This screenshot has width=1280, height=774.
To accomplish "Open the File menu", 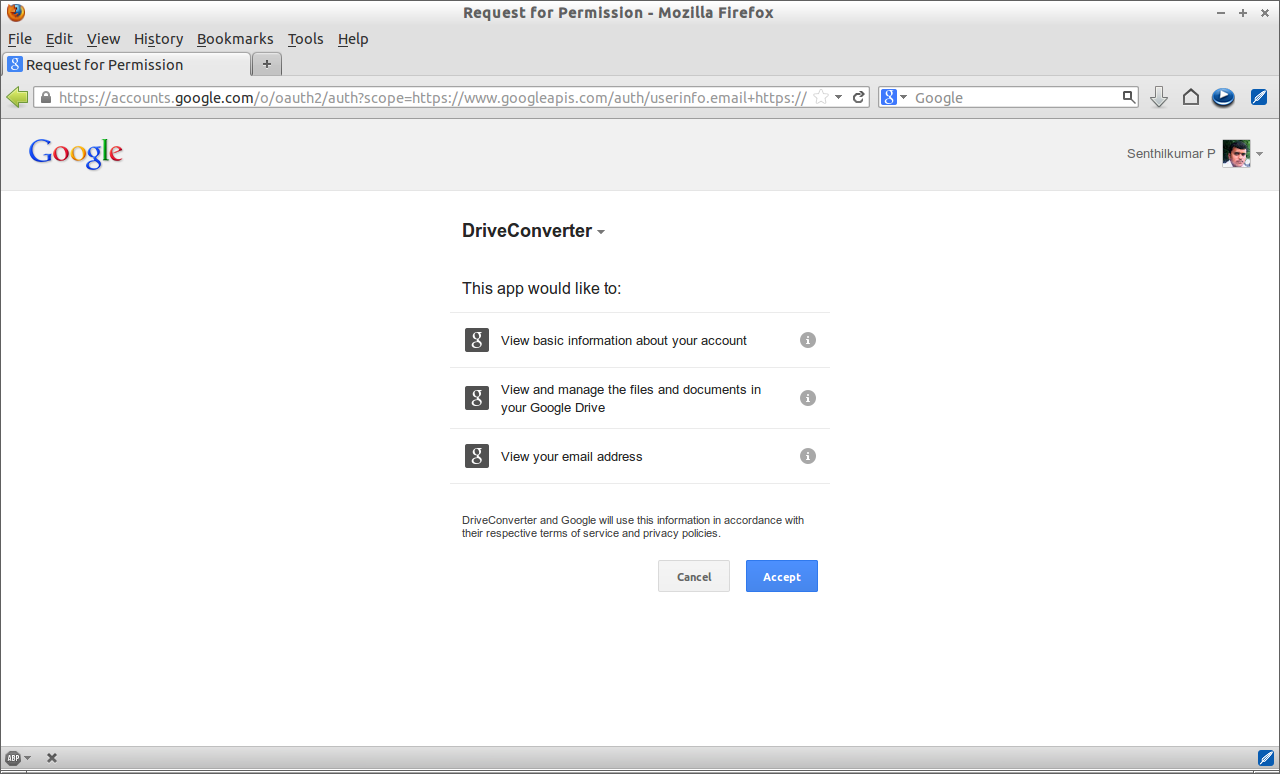I will 20,39.
